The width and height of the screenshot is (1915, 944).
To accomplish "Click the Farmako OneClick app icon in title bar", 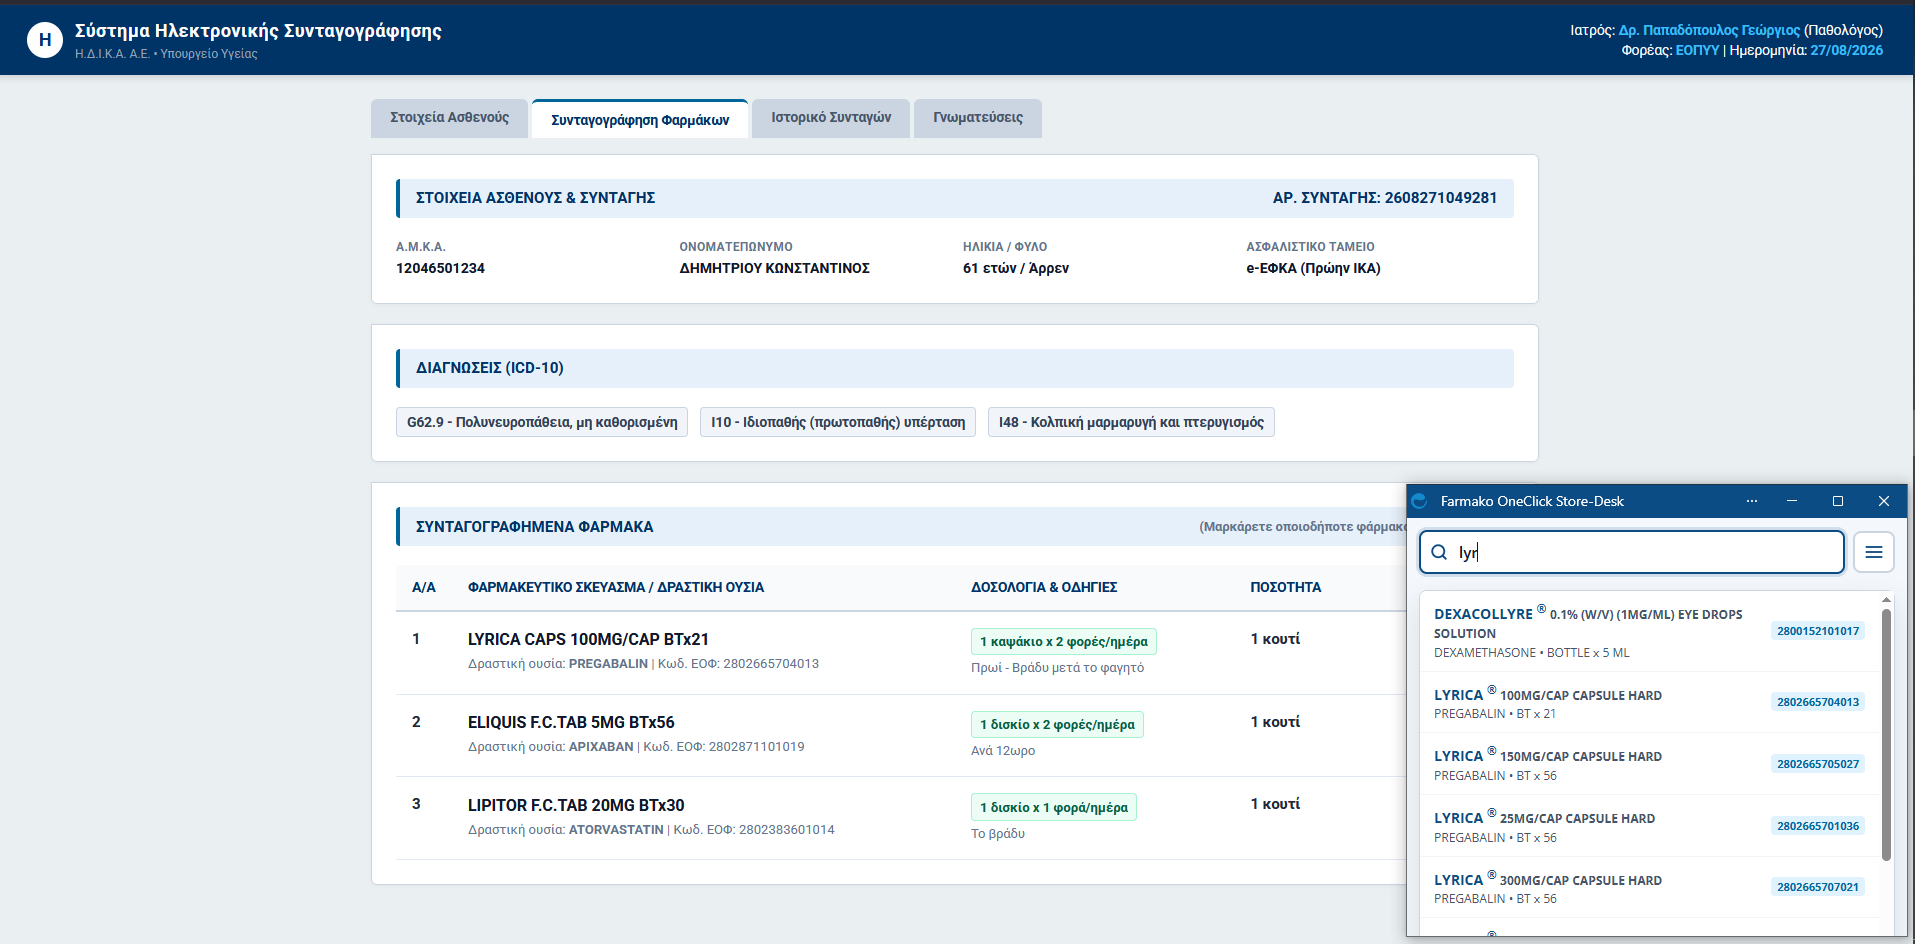I will pyautogui.click(x=1419, y=501).
